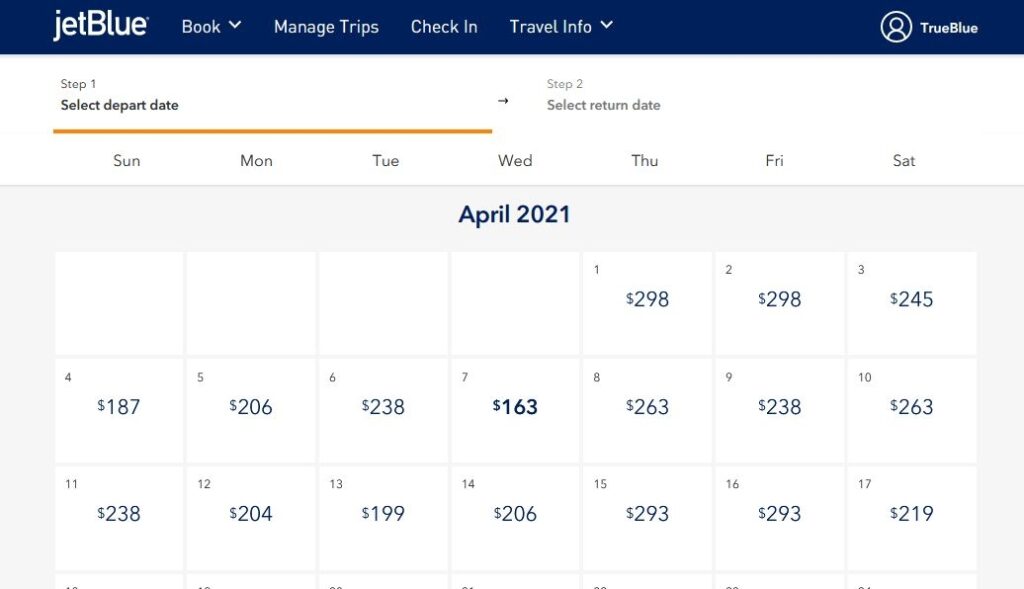Switch to Manage Trips
This screenshot has width=1024, height=589.
(326, 27)
